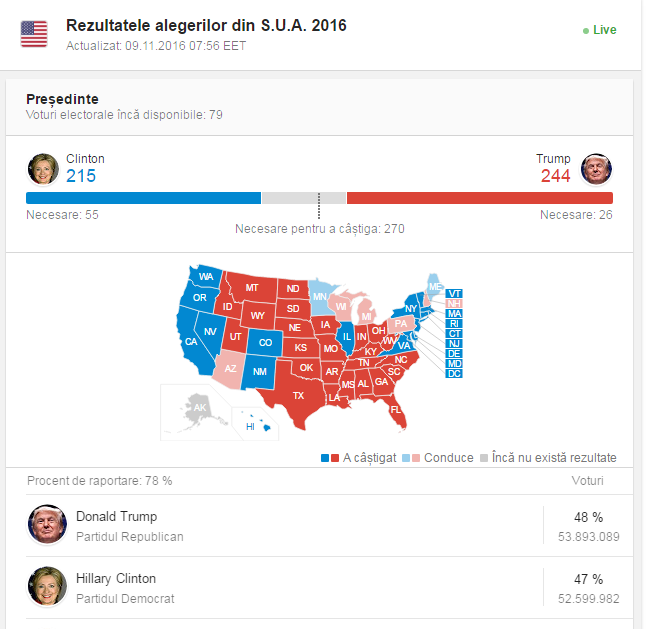Click the blue Clinton electoral vote bar
Screen dimensions: 651x629
coord(144,198)
